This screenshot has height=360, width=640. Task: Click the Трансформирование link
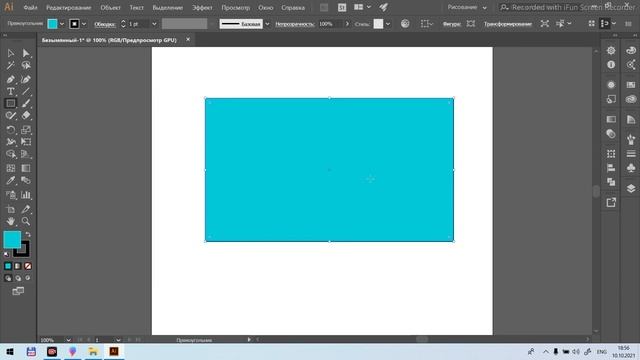(508, 24)
